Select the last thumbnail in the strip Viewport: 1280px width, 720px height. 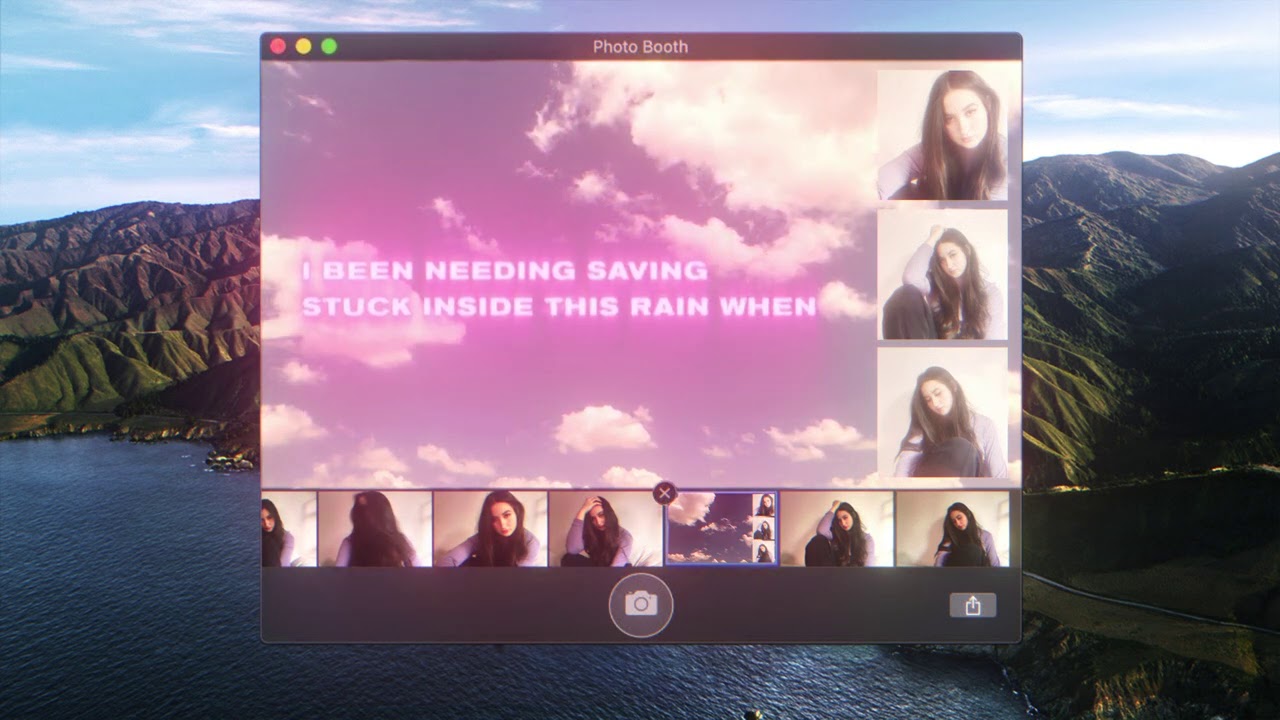(x=953, y=529)
